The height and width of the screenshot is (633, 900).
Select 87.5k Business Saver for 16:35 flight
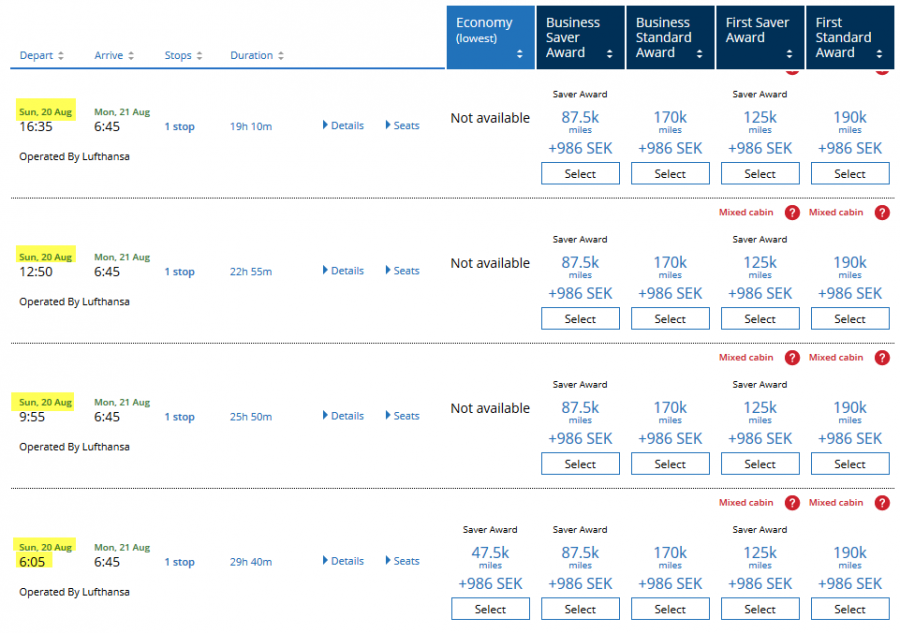click(x=580, y=174)
